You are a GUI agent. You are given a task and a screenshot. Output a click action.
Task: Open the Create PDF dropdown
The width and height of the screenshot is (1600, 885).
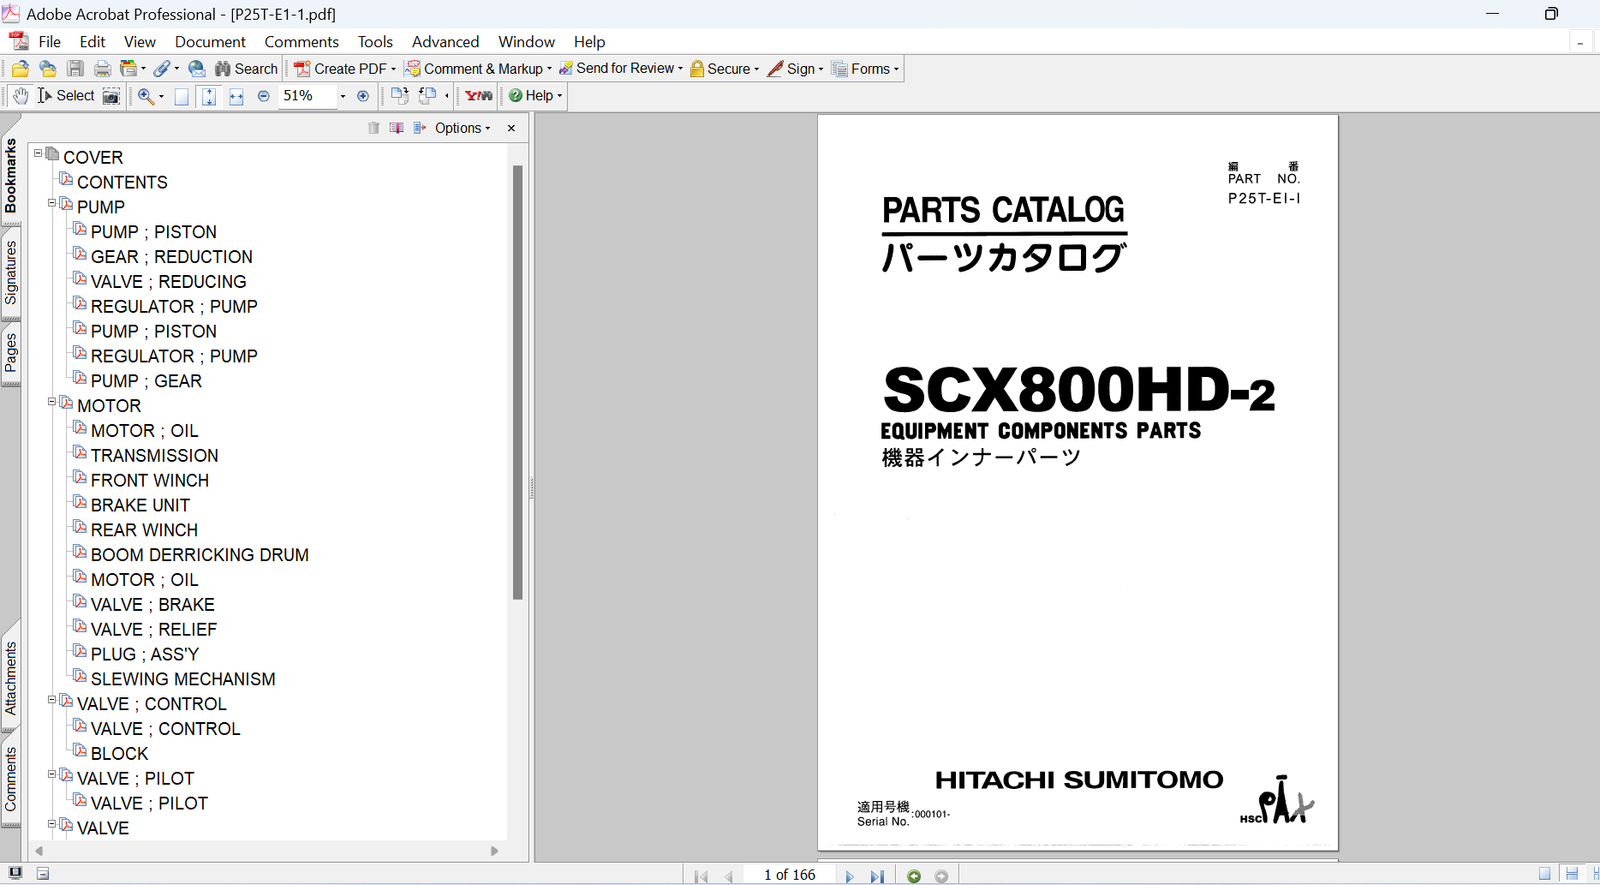coord(345,69)
